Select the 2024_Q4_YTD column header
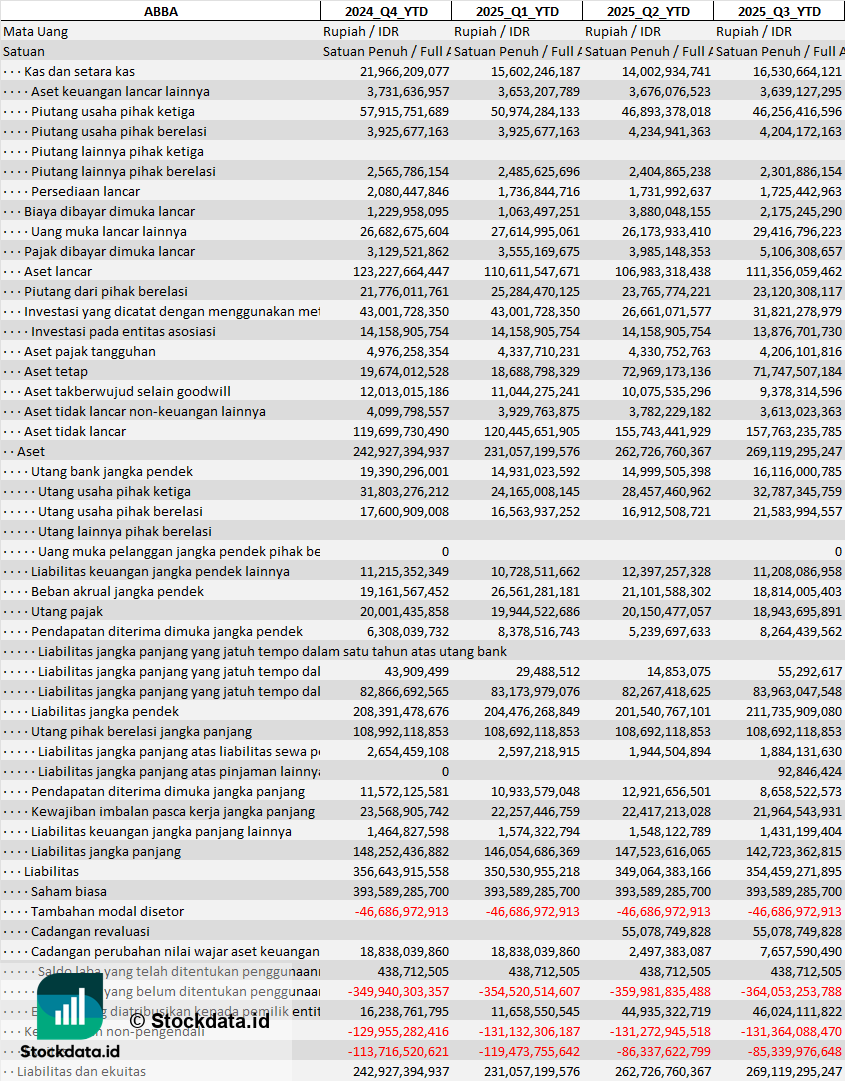 click(x=385, y=11)
